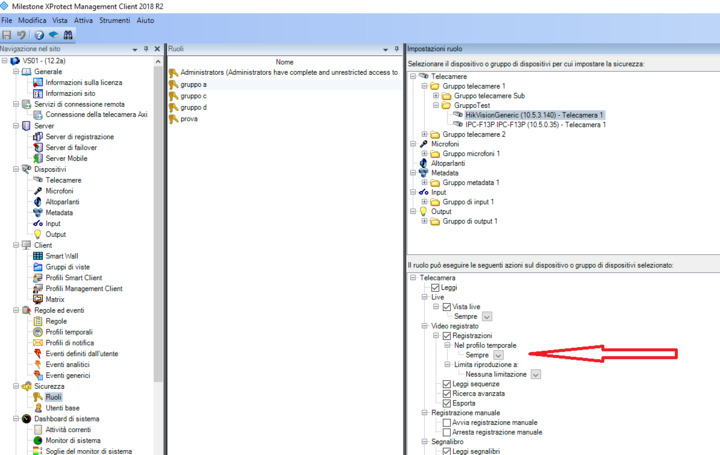
Task: Select the Microfoni device icon in navigation
Action: pos(38,191)
